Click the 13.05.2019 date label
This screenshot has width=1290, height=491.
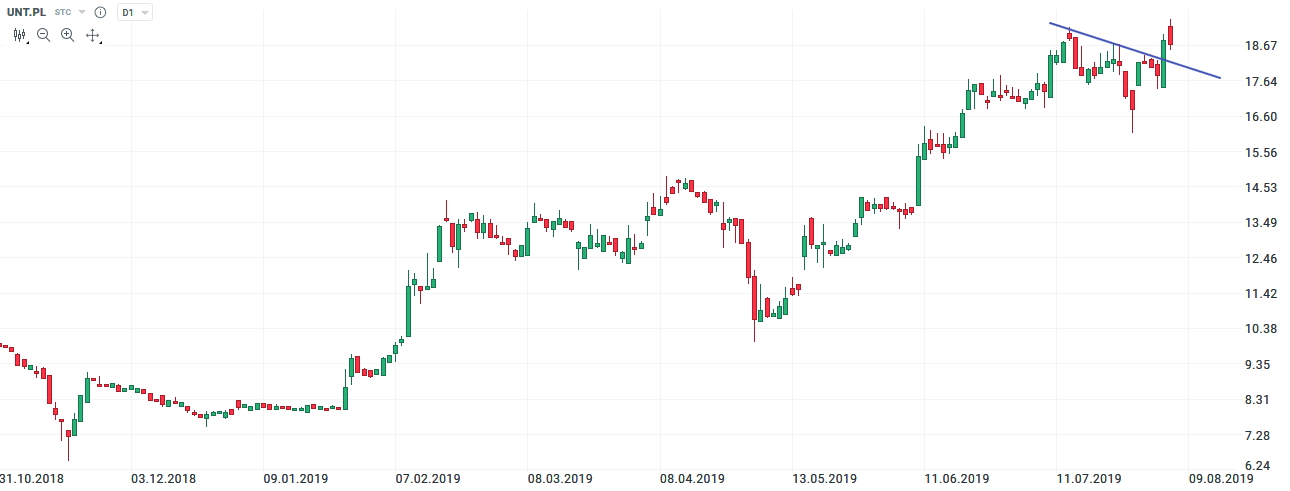tap(824, 479)
